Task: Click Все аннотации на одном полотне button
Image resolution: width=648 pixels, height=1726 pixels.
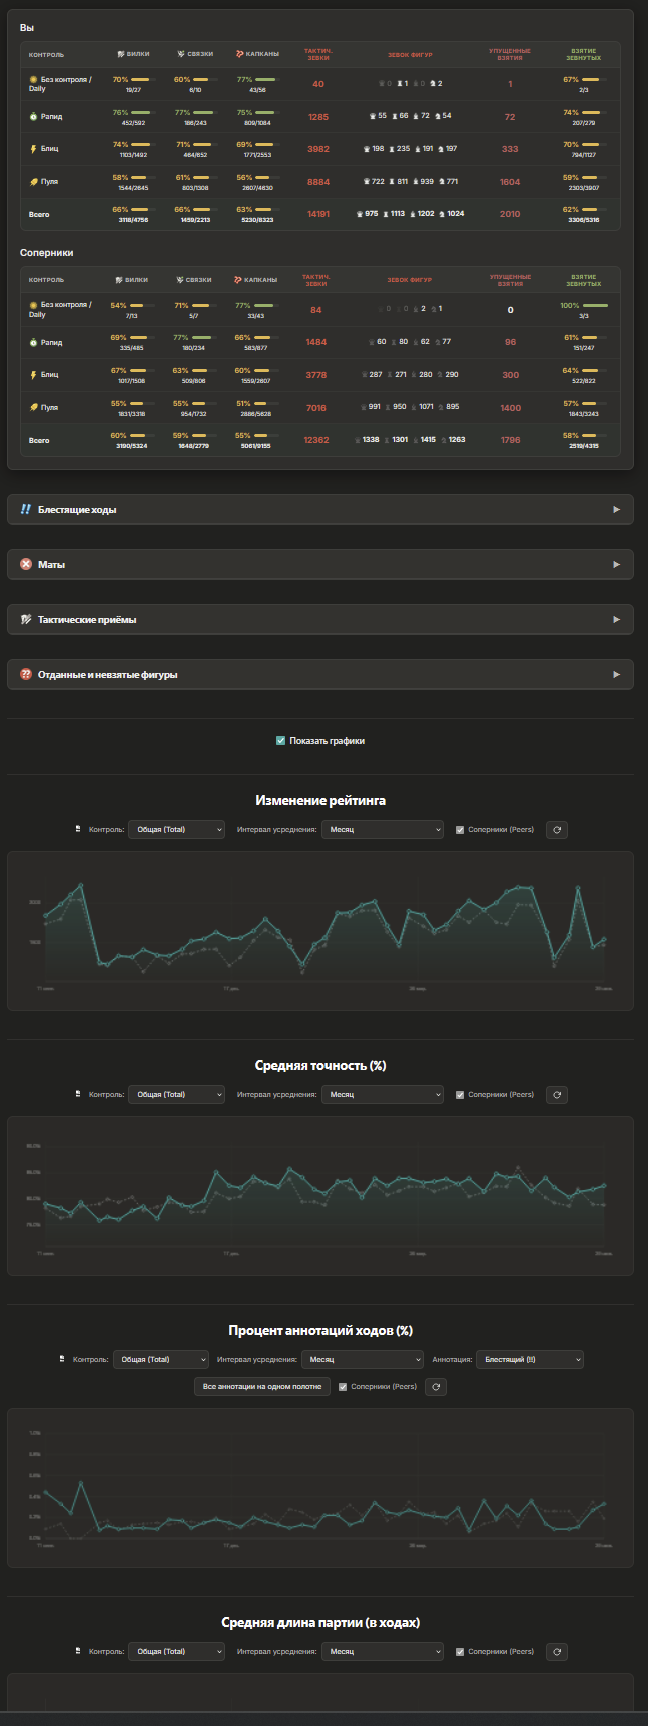Action: [x=262, y=1387]
